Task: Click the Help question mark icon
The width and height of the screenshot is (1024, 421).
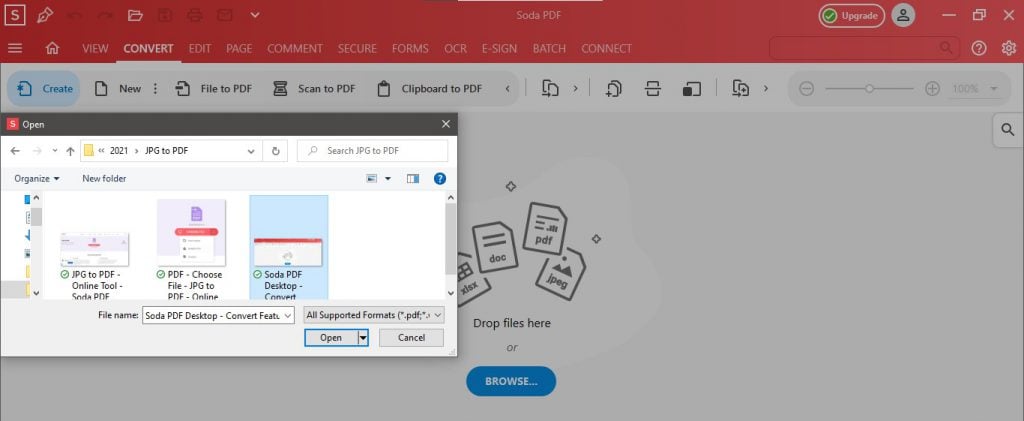Action: [x=978, y=48]
